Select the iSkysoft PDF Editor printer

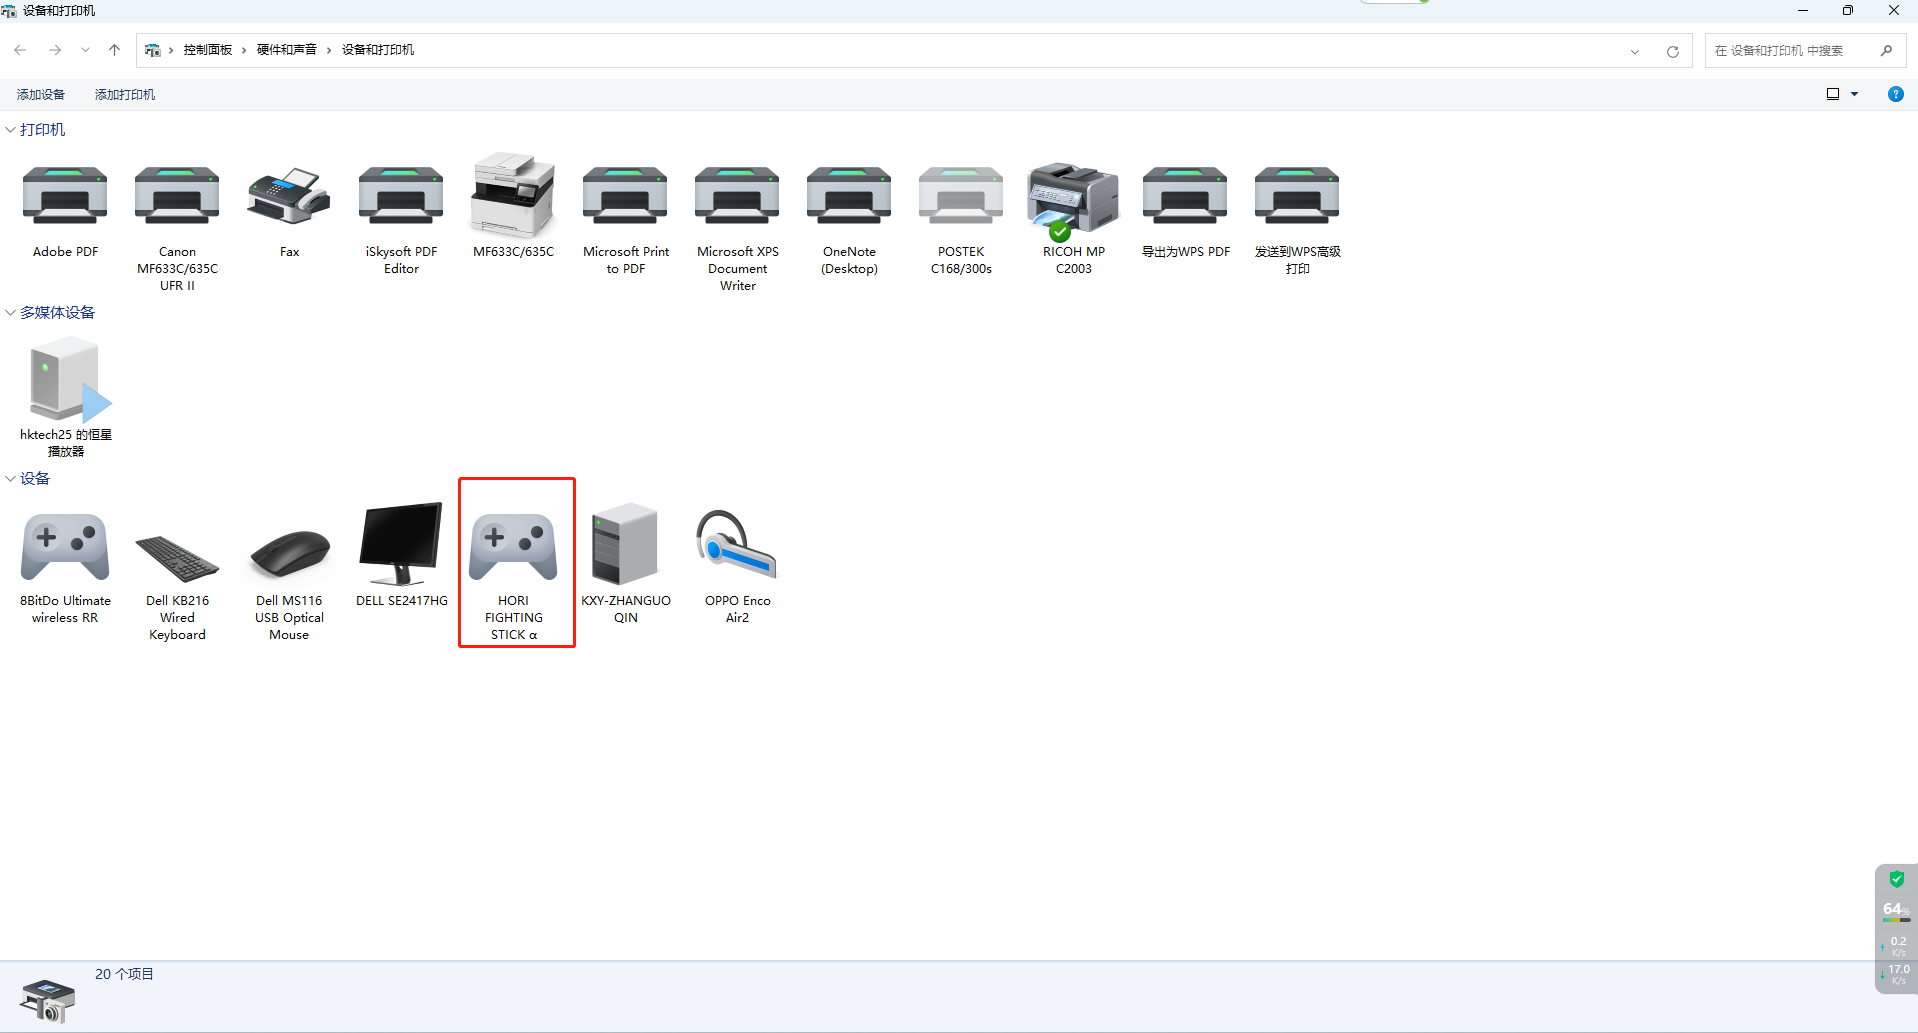[401, 197]
